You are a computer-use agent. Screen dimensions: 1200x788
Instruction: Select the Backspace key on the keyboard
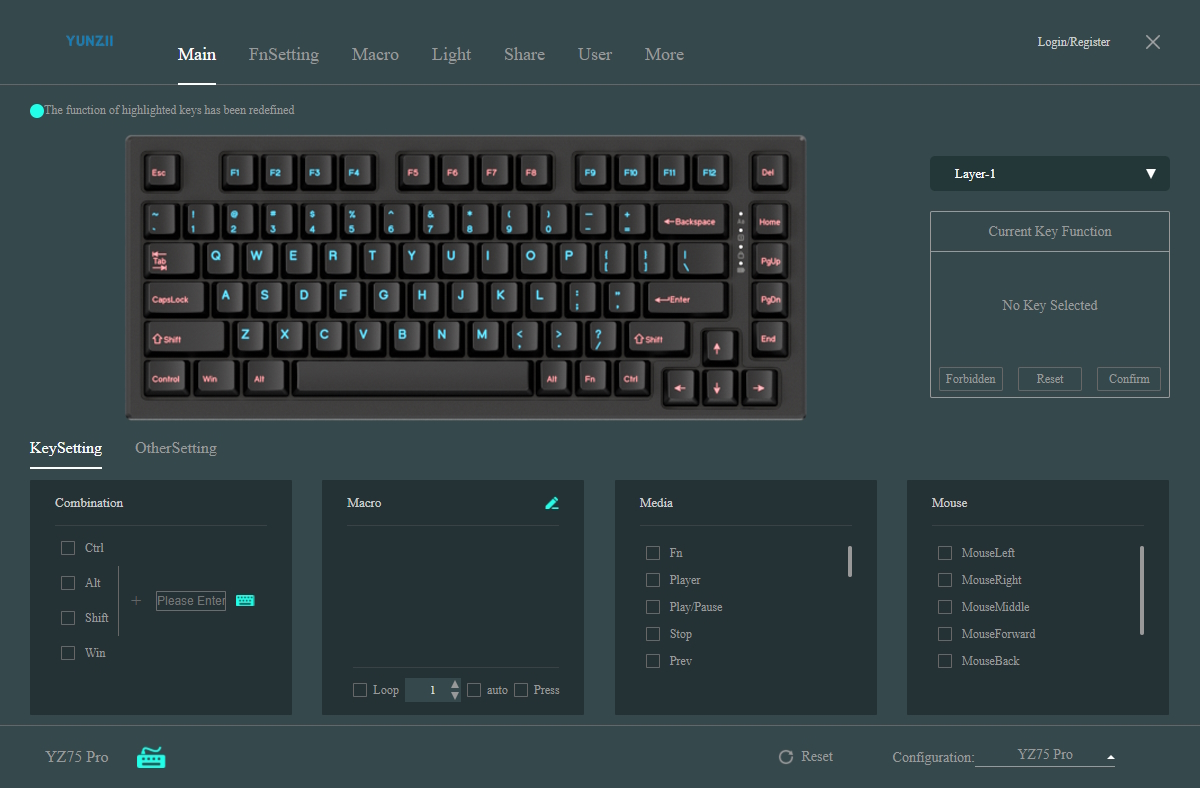[690, 221]
